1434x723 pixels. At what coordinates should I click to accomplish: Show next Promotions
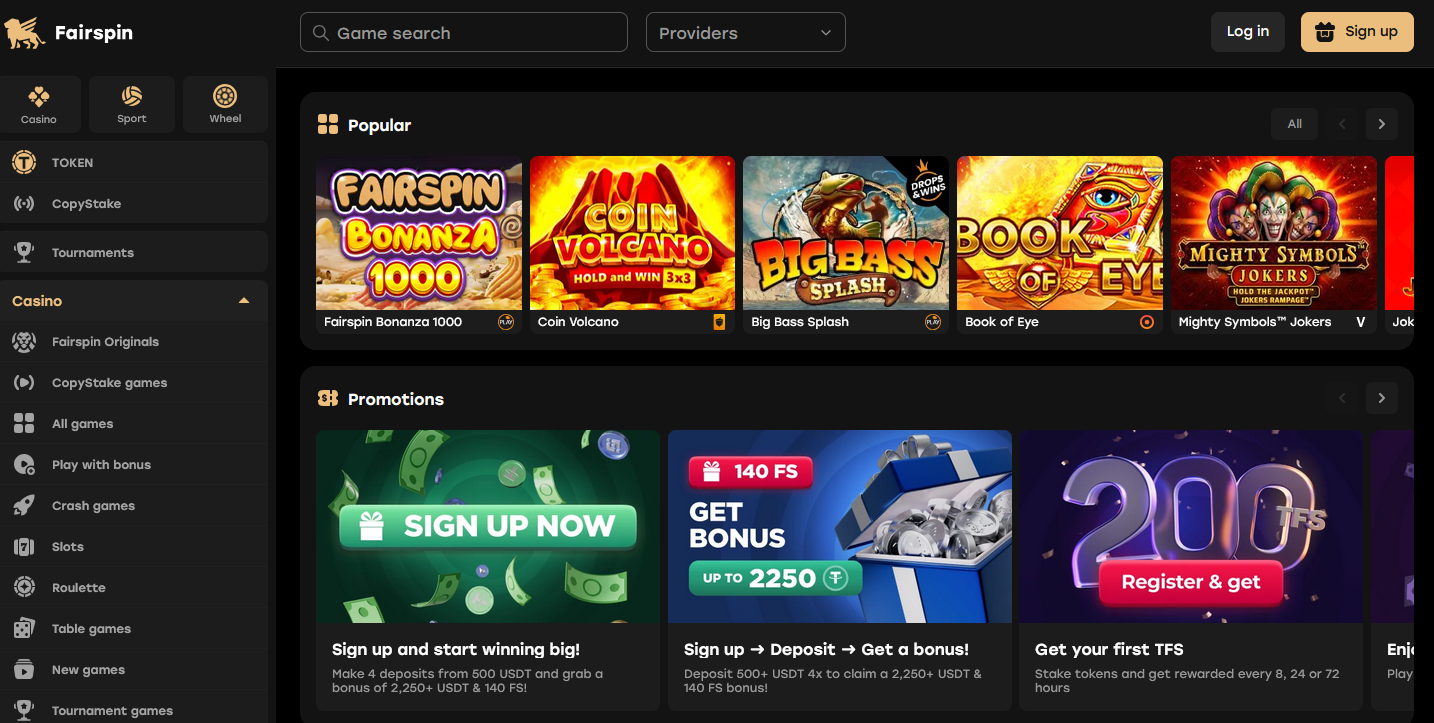click(1382, 398)
